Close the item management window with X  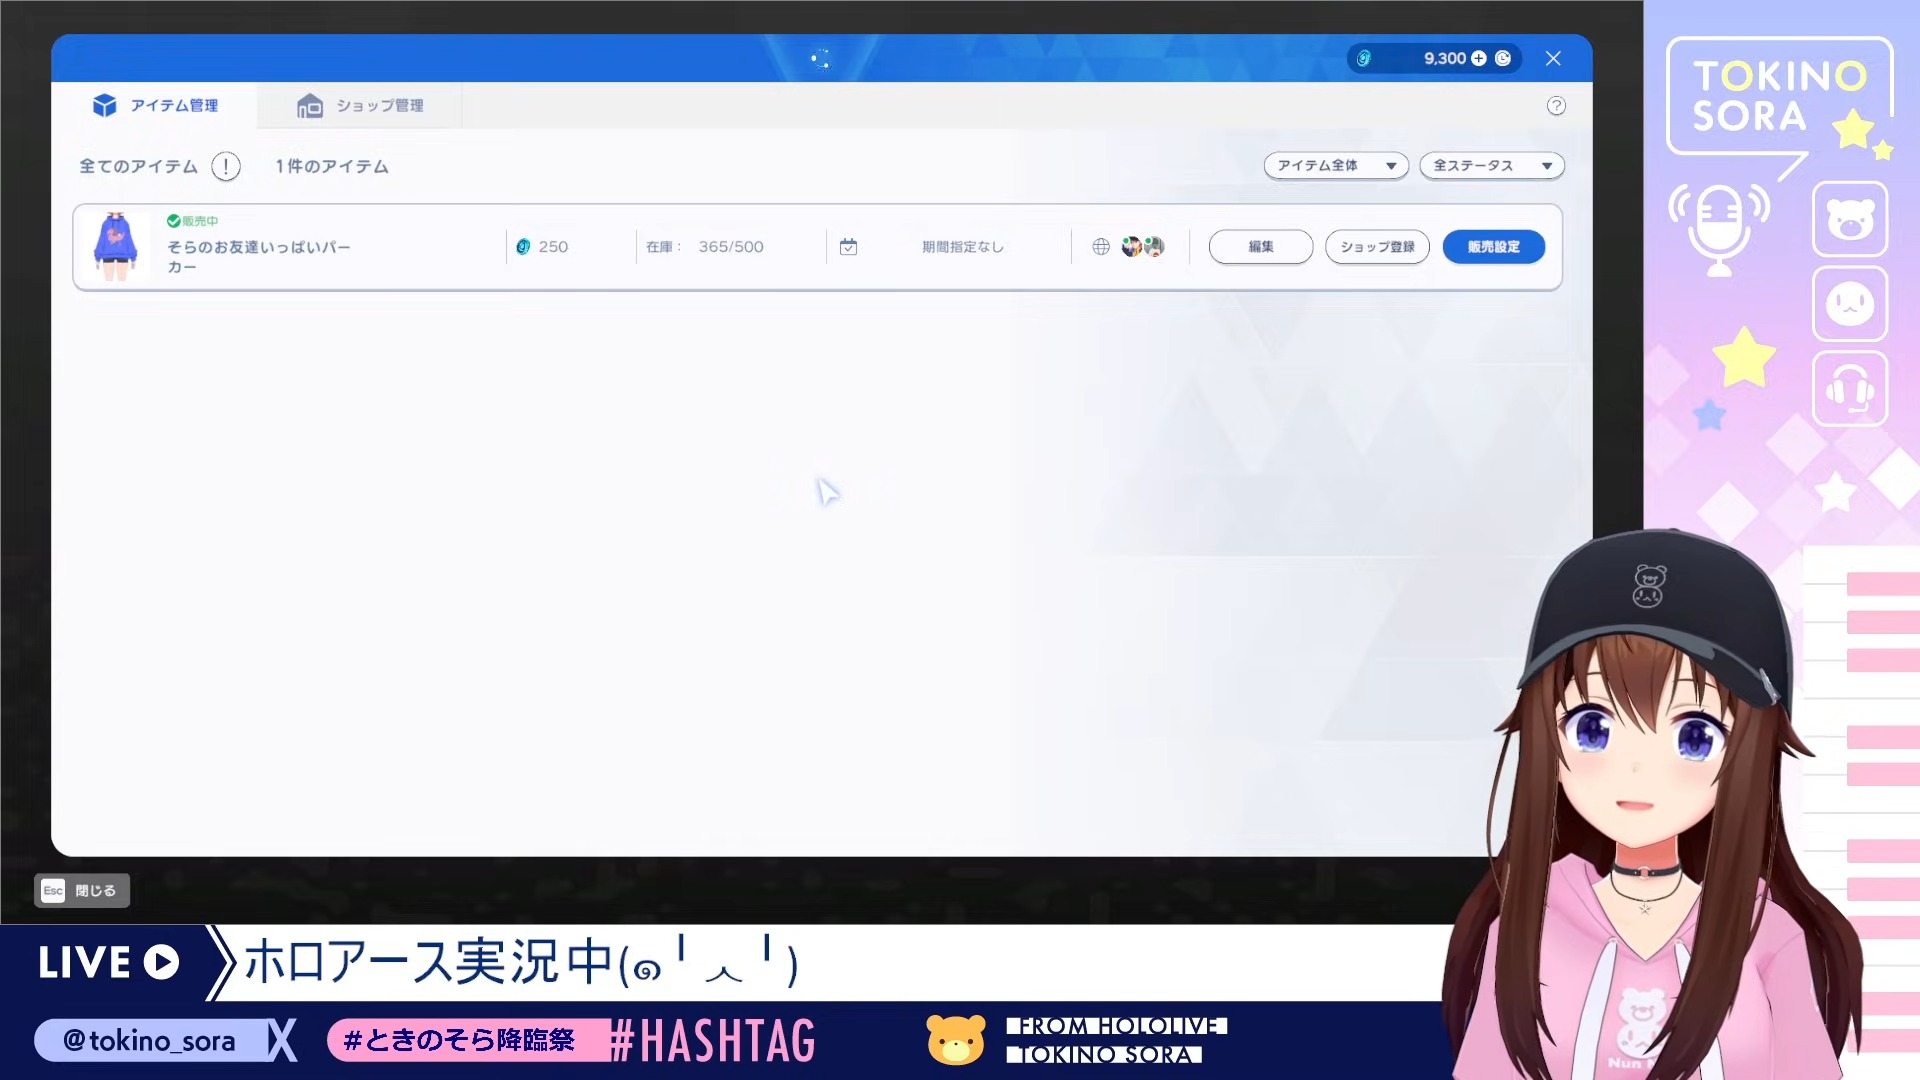click(x=1553, y=59)
